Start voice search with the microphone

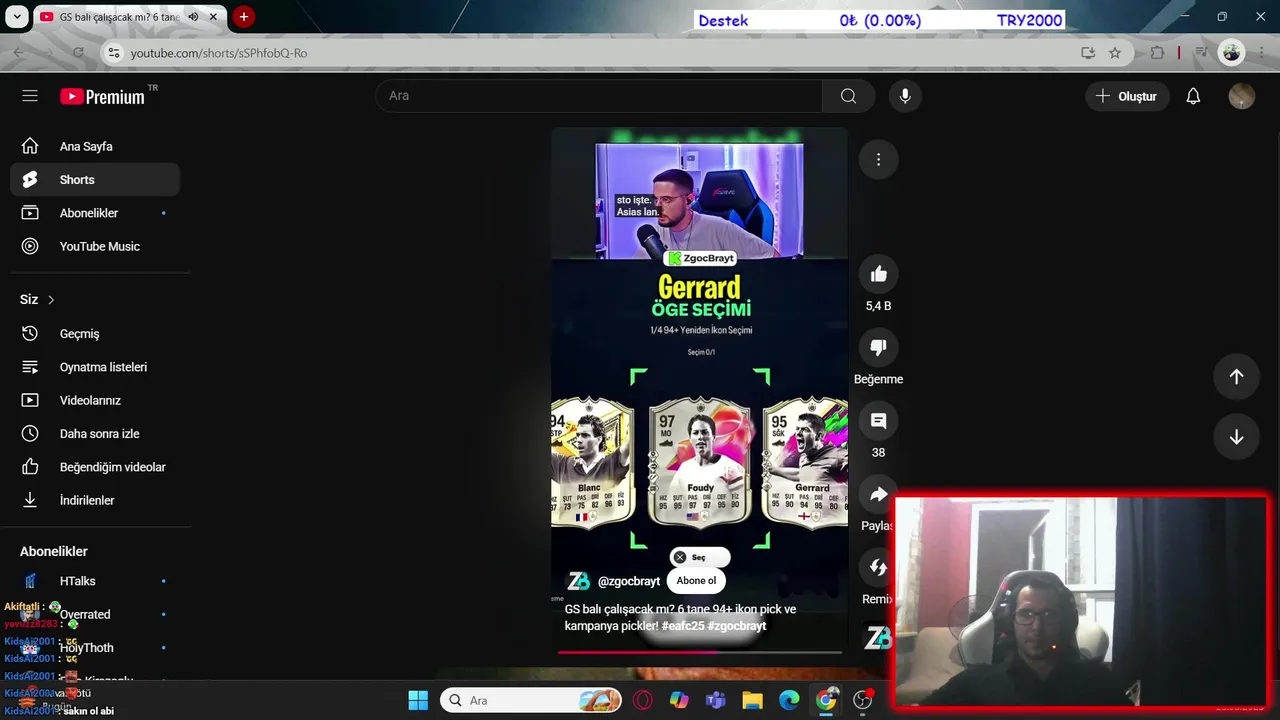[905, 96]
